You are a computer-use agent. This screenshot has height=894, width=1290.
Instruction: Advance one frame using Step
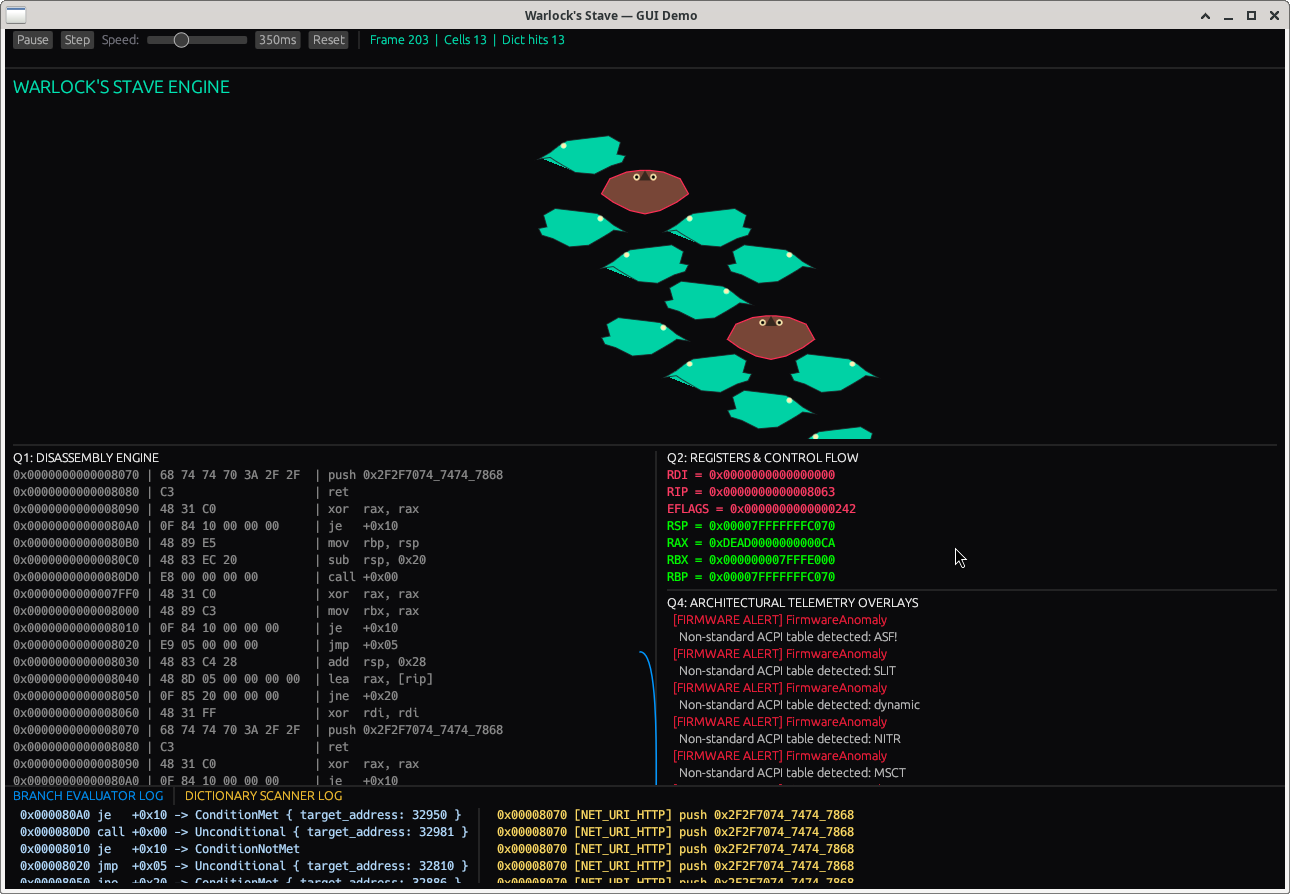(x=77, y=40)
